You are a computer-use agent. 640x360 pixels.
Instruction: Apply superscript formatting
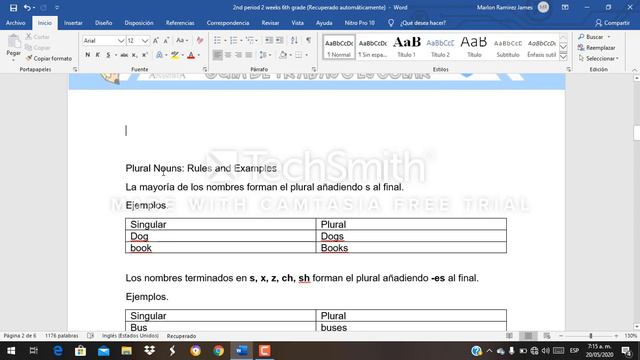coord(144,55)
